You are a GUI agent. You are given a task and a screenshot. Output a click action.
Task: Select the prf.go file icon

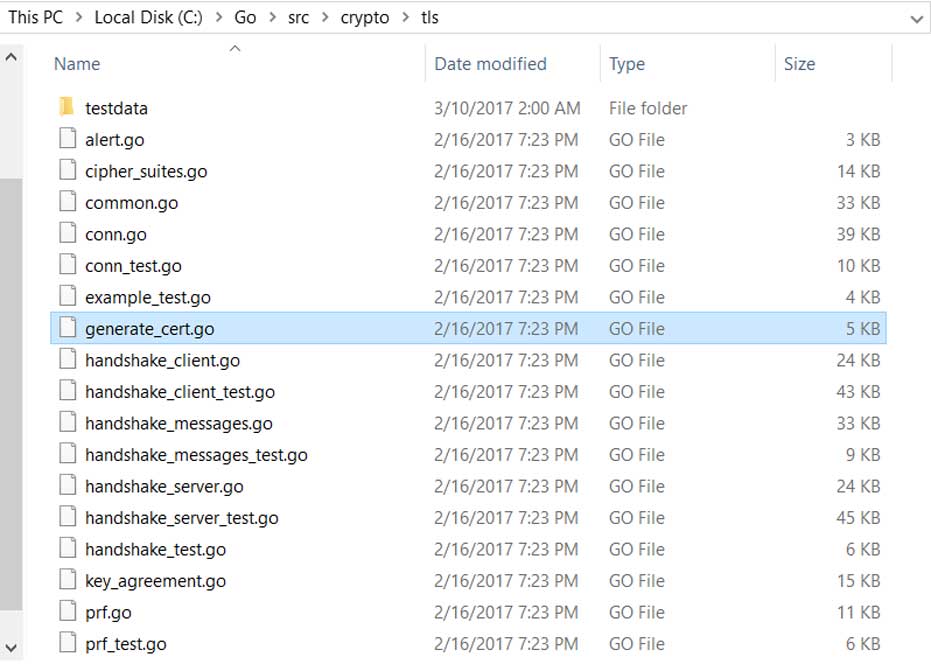tap(68, 610)
